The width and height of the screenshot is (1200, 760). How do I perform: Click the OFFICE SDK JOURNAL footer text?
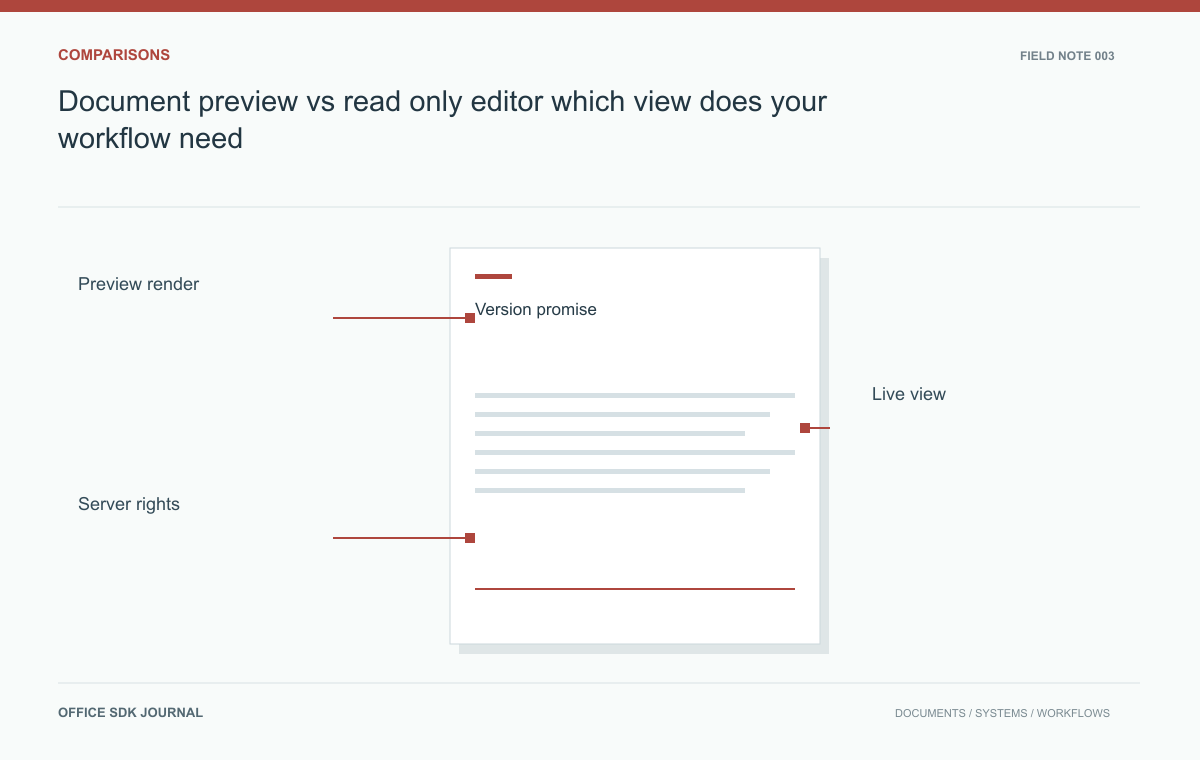pos(131,713)
